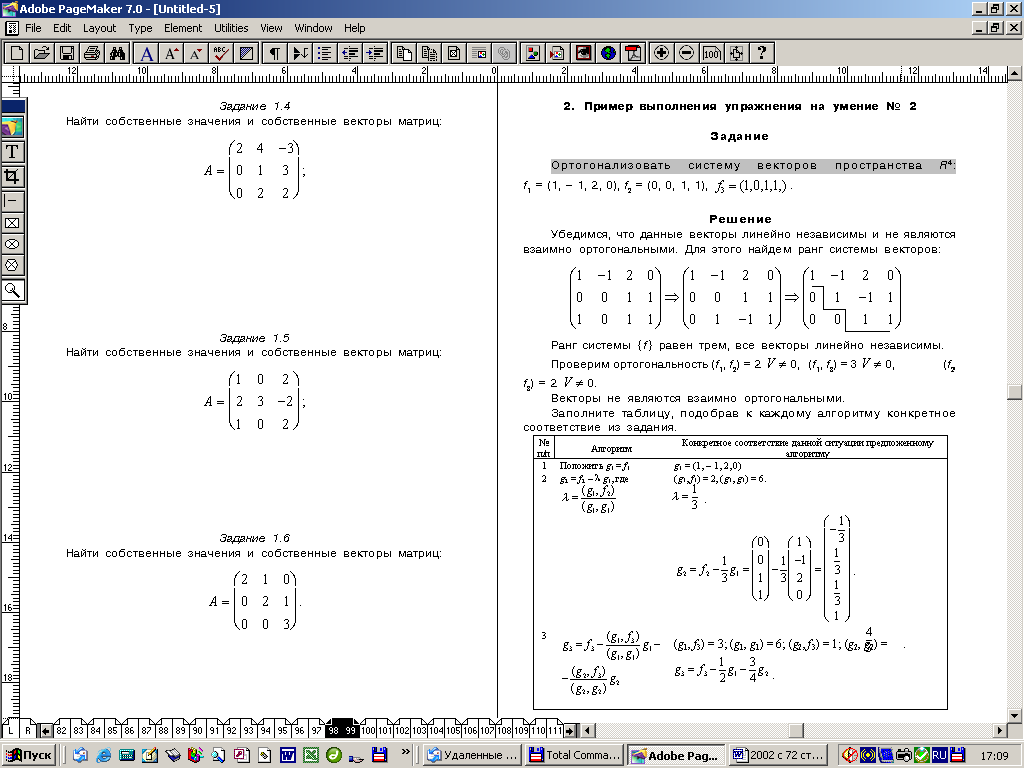This screenshot has height=768, width=1024.
Task: Select the Zoom magnifier tool in toolbox
Action: coord(12,290)
